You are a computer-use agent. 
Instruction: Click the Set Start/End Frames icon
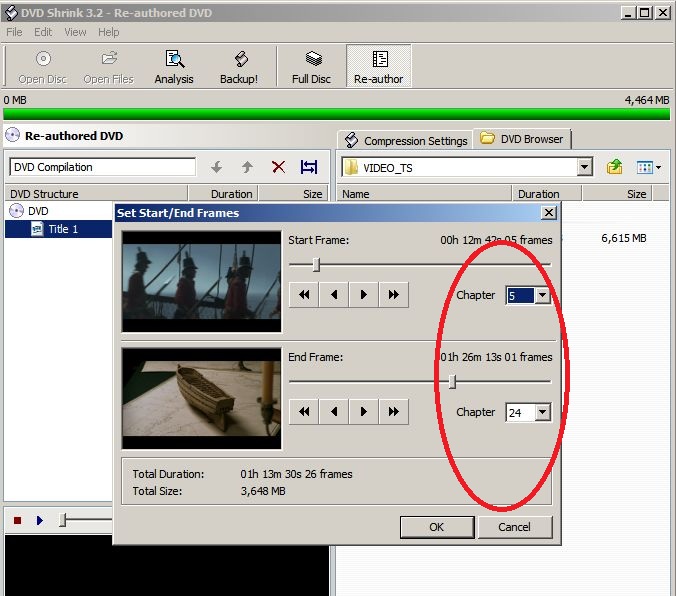309,167
